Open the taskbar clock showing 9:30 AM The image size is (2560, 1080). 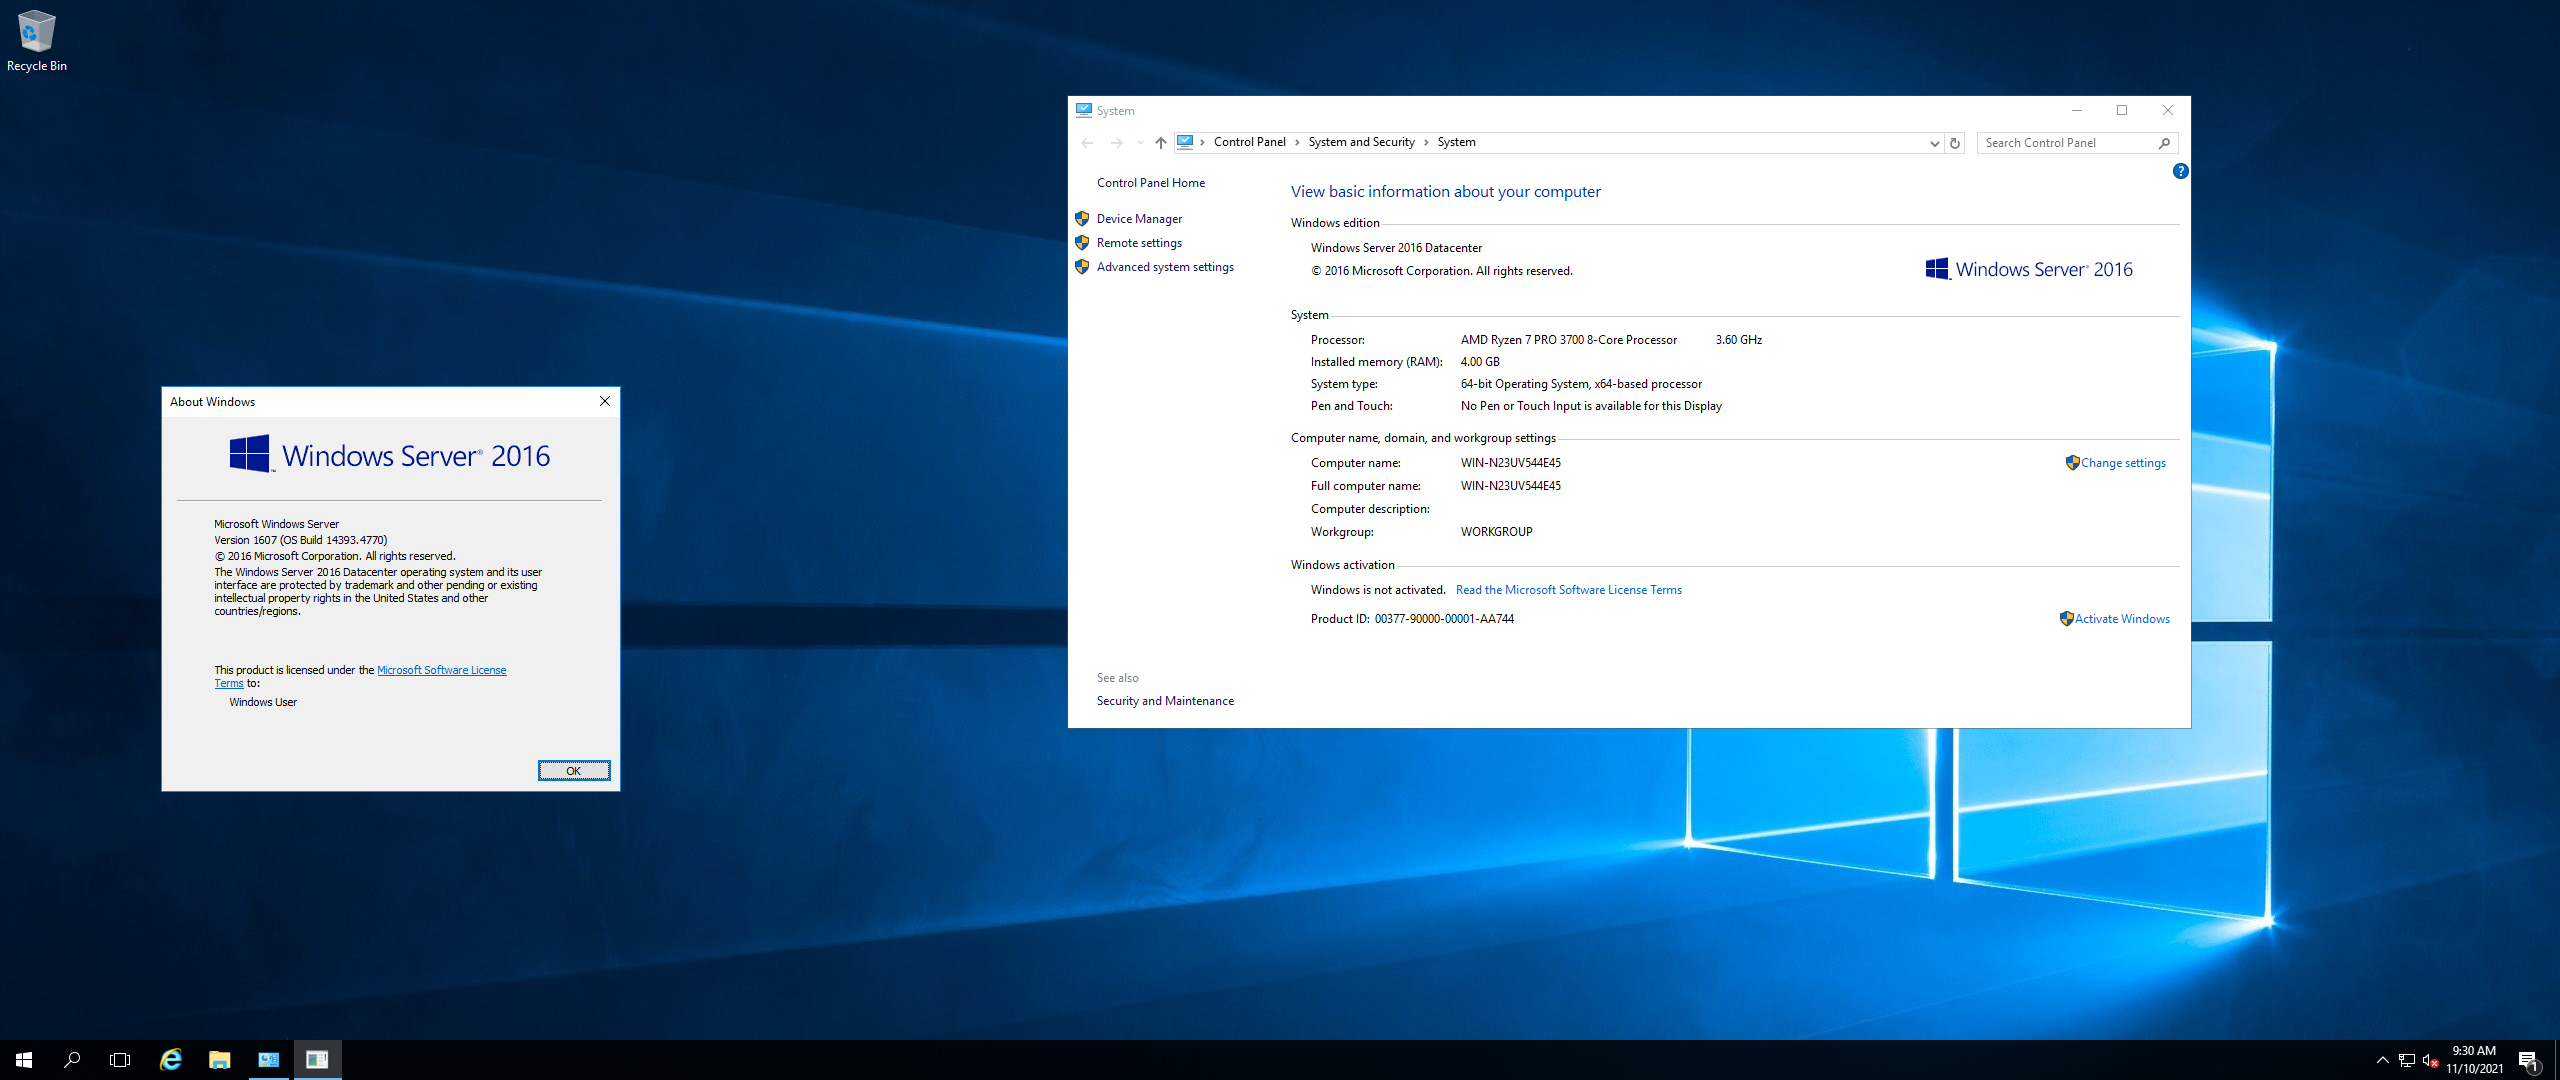click(2474, 1060)
